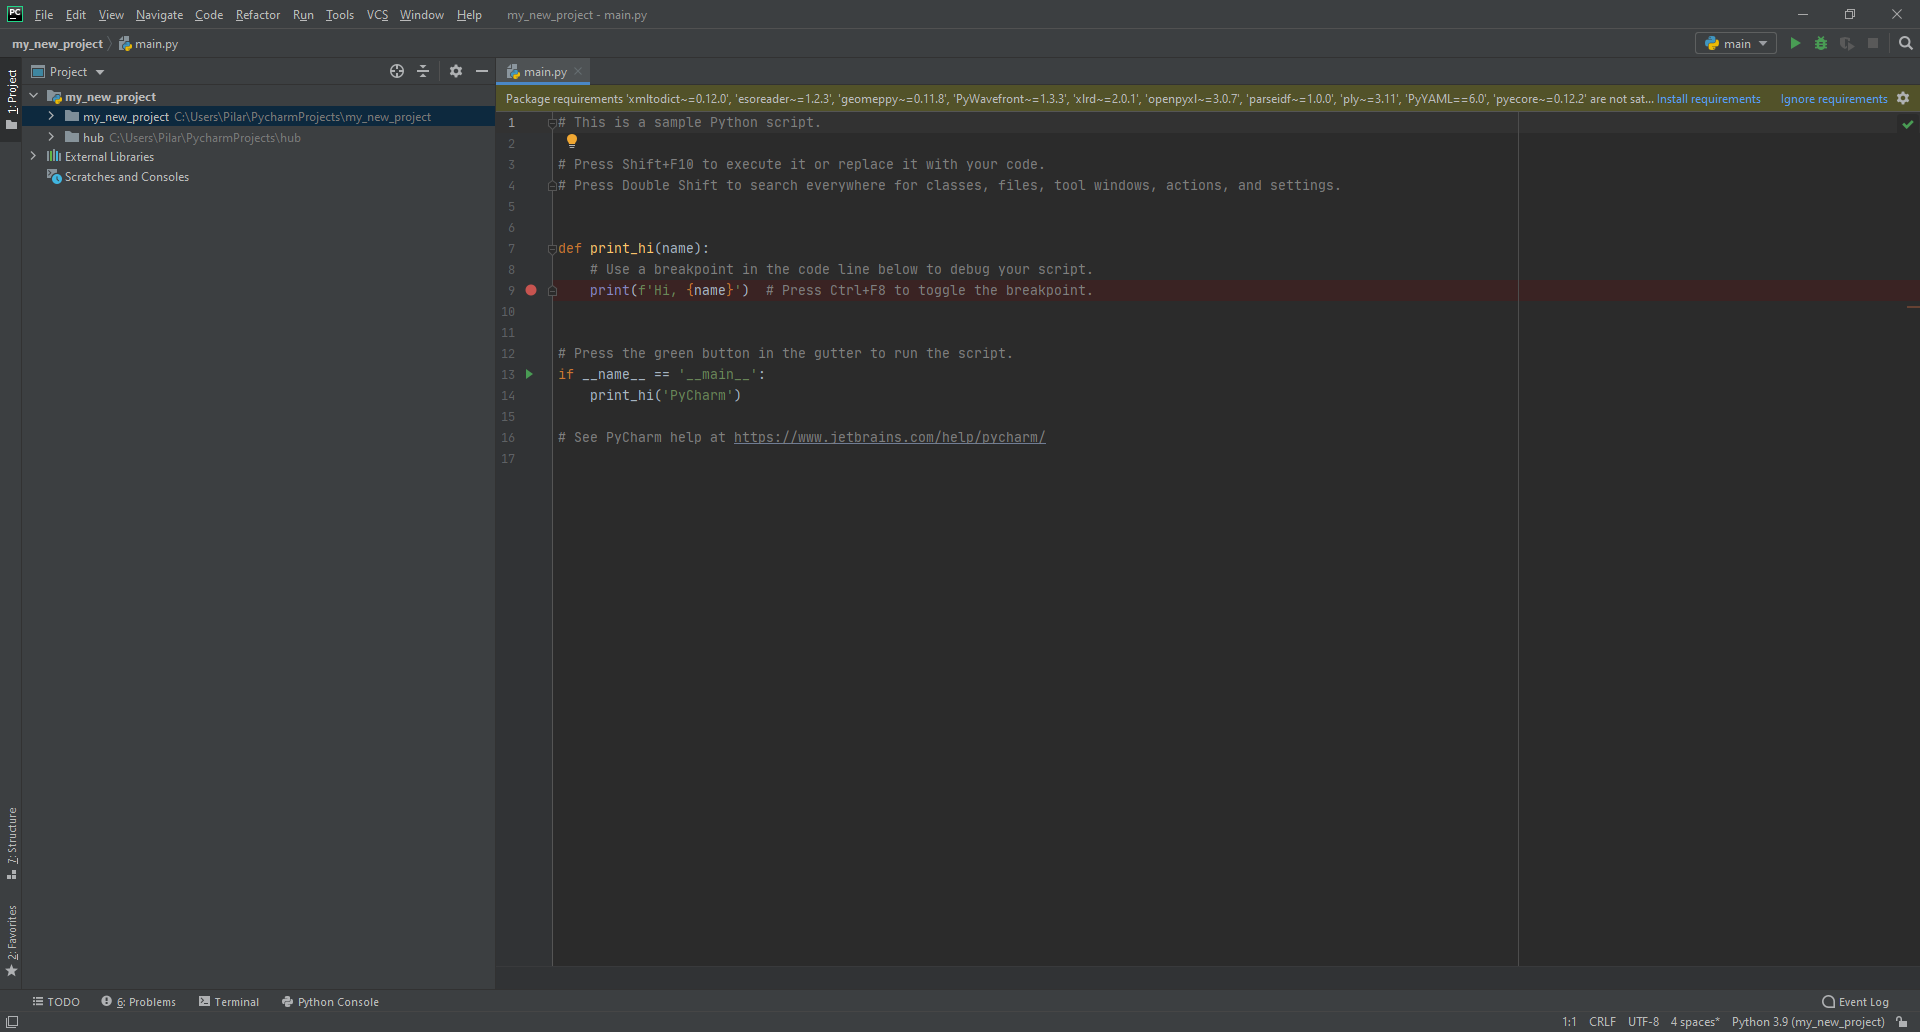Toggle the lock icon in status bar

tap(1902, 1021)
